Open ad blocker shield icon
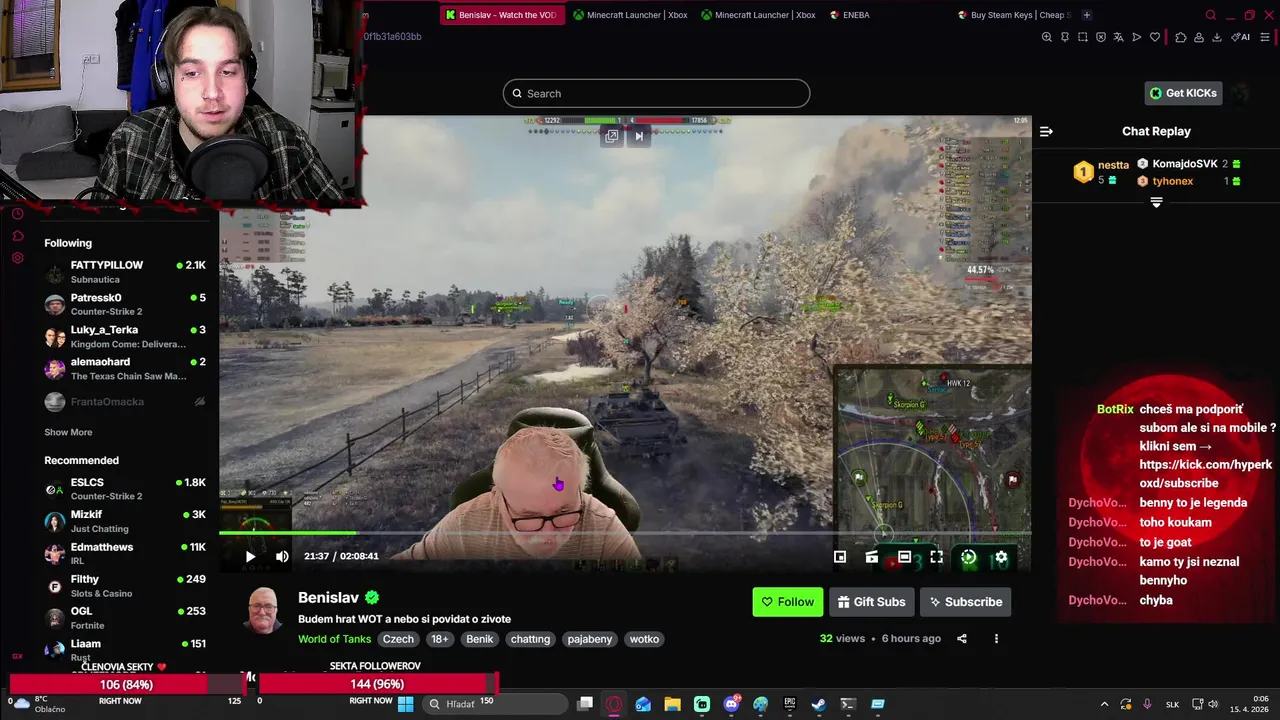Screen dimensions: 1280x720 click(1101, 37)
